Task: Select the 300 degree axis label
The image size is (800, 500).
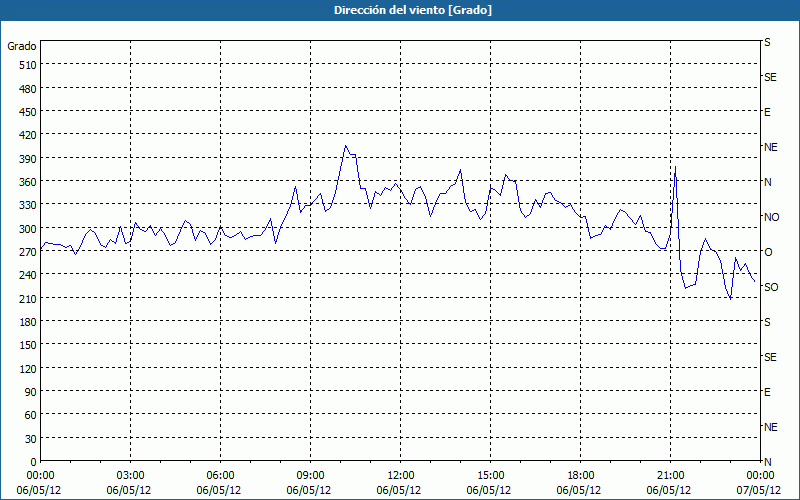Action: [28, 229]
